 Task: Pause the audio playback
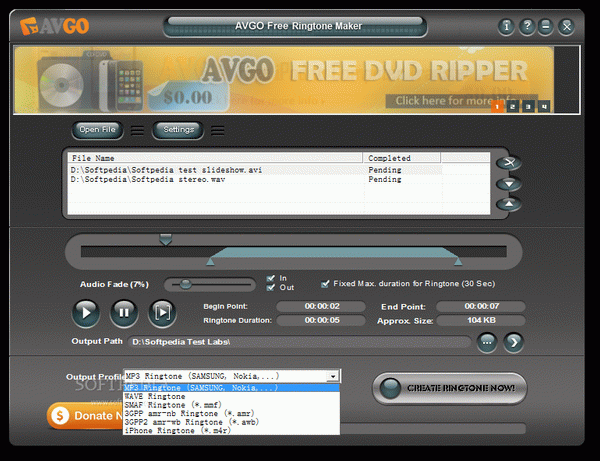[x=124, y=313]
